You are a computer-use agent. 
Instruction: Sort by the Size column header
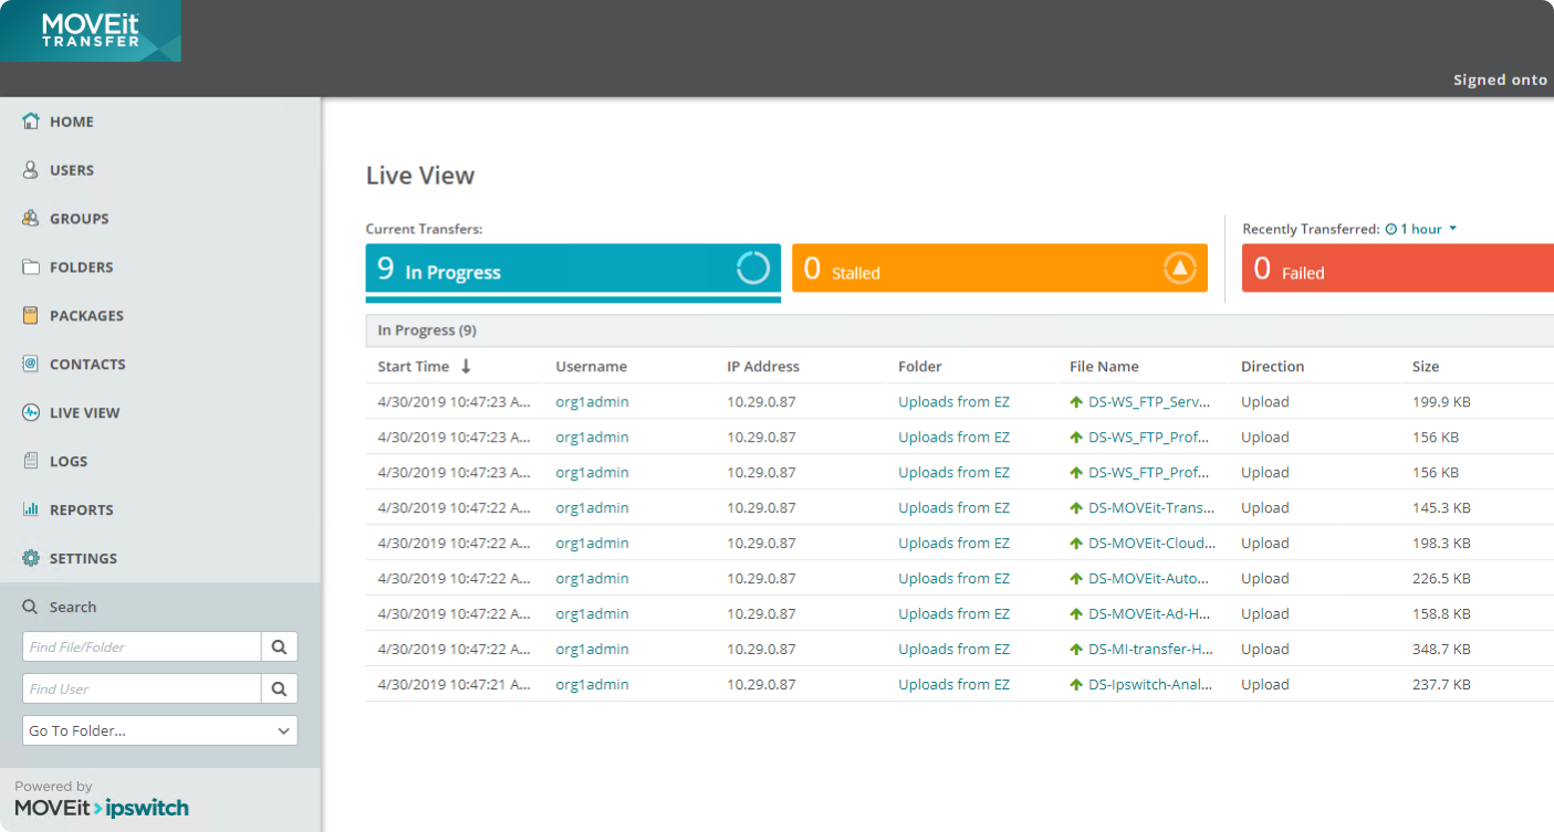(x=1425, y=367)
